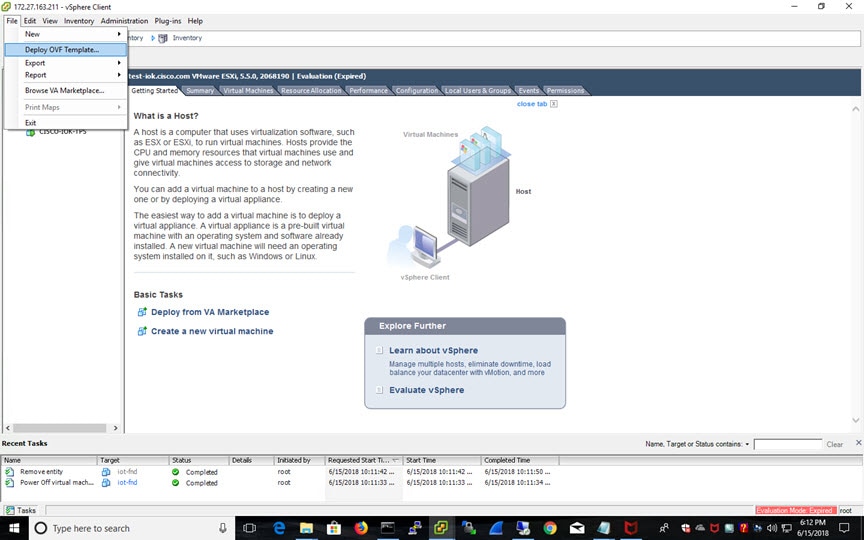Open the Name, Target or Status contains dropdown

tap(747, 444)
